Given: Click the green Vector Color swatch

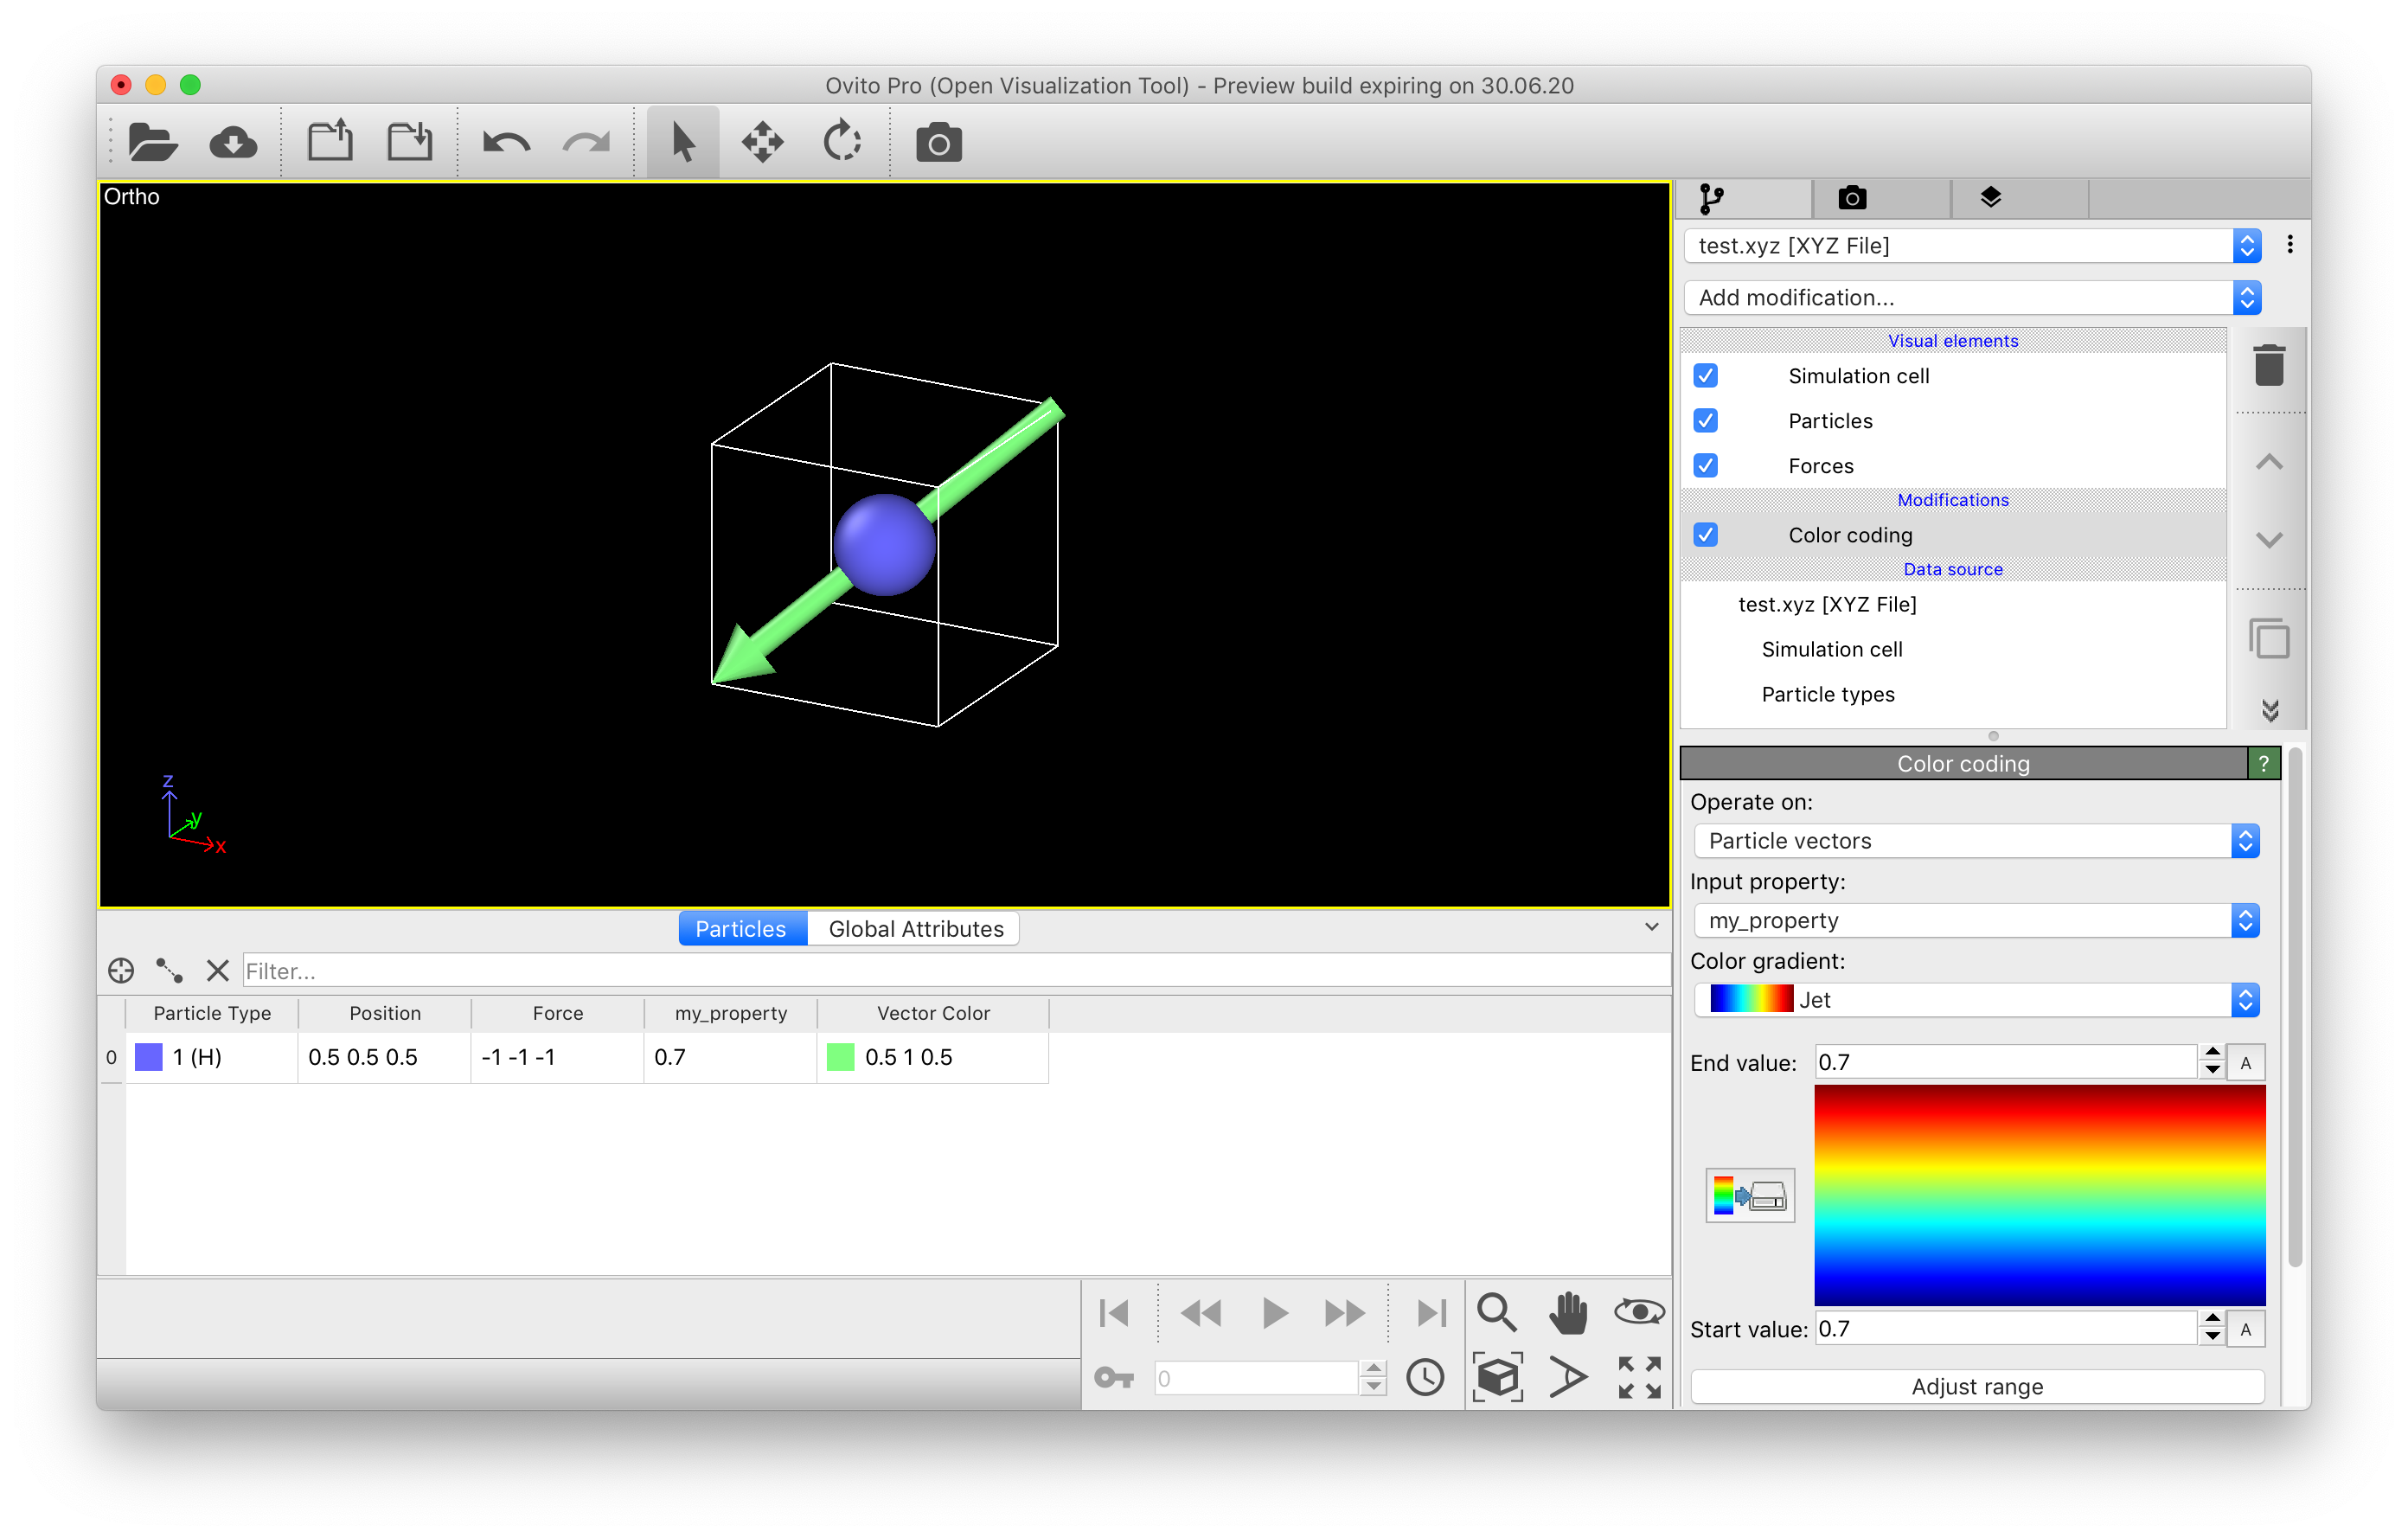Looking at the screenshot, I should pyautogui.click(x=841, y=1057).
